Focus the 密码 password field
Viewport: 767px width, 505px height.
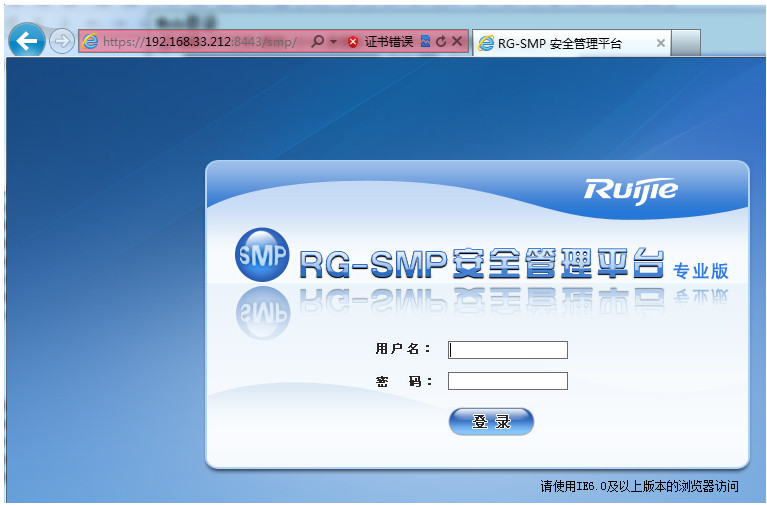pos(508,381)
